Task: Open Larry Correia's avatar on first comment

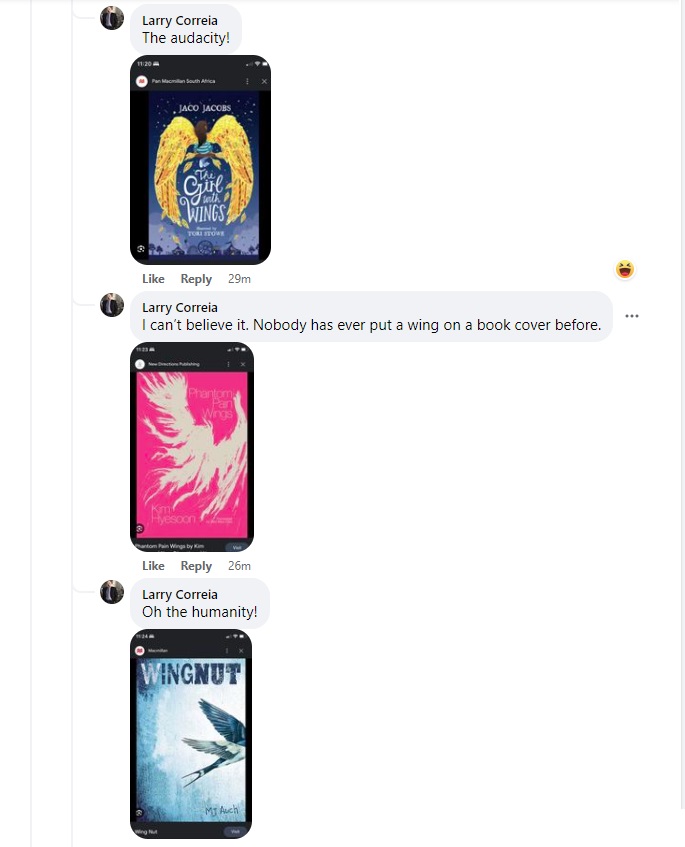Action: [x=112, y=18]
